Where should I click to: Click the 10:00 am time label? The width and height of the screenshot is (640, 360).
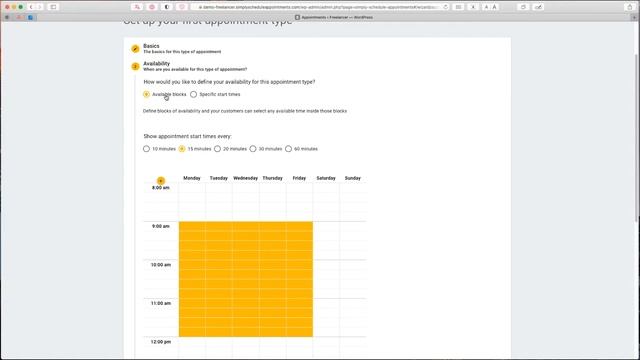(161, 265)
